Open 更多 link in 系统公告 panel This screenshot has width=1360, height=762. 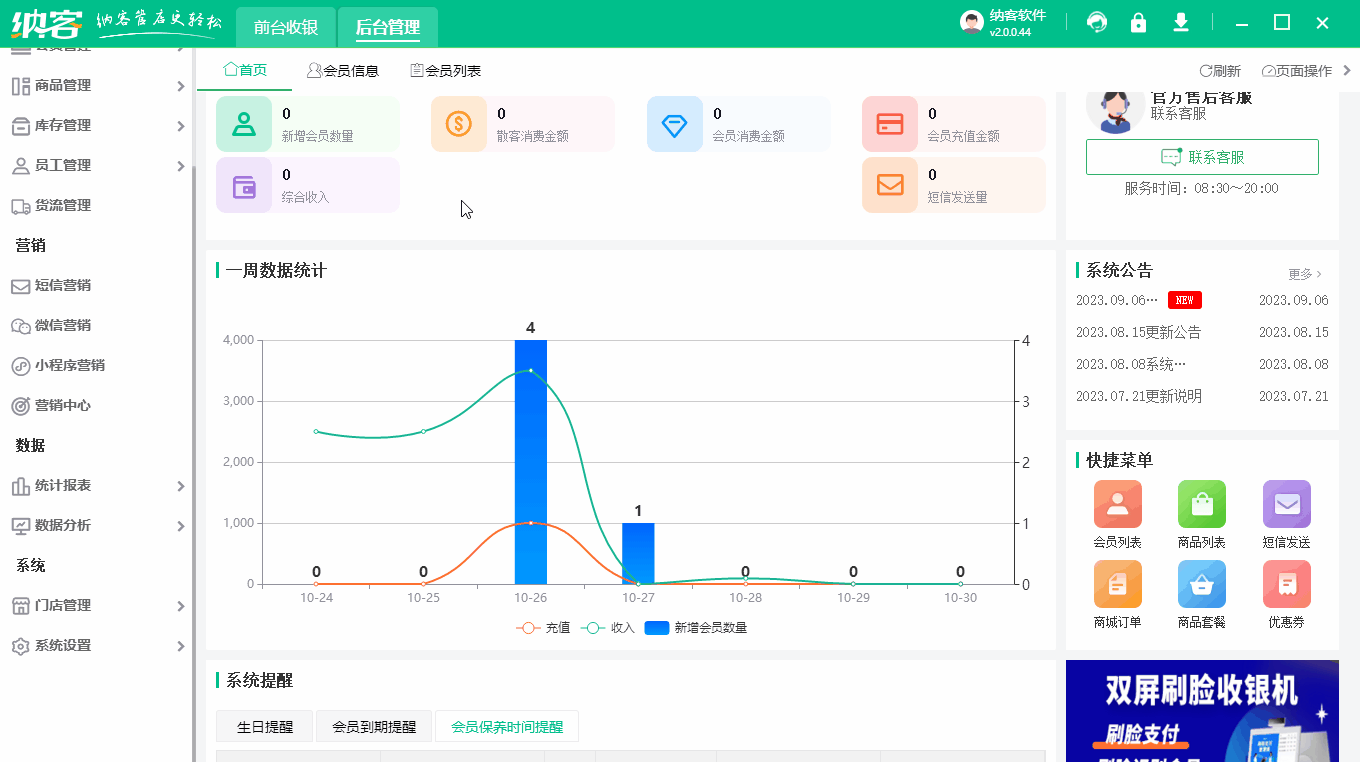tap(1303, 272)
